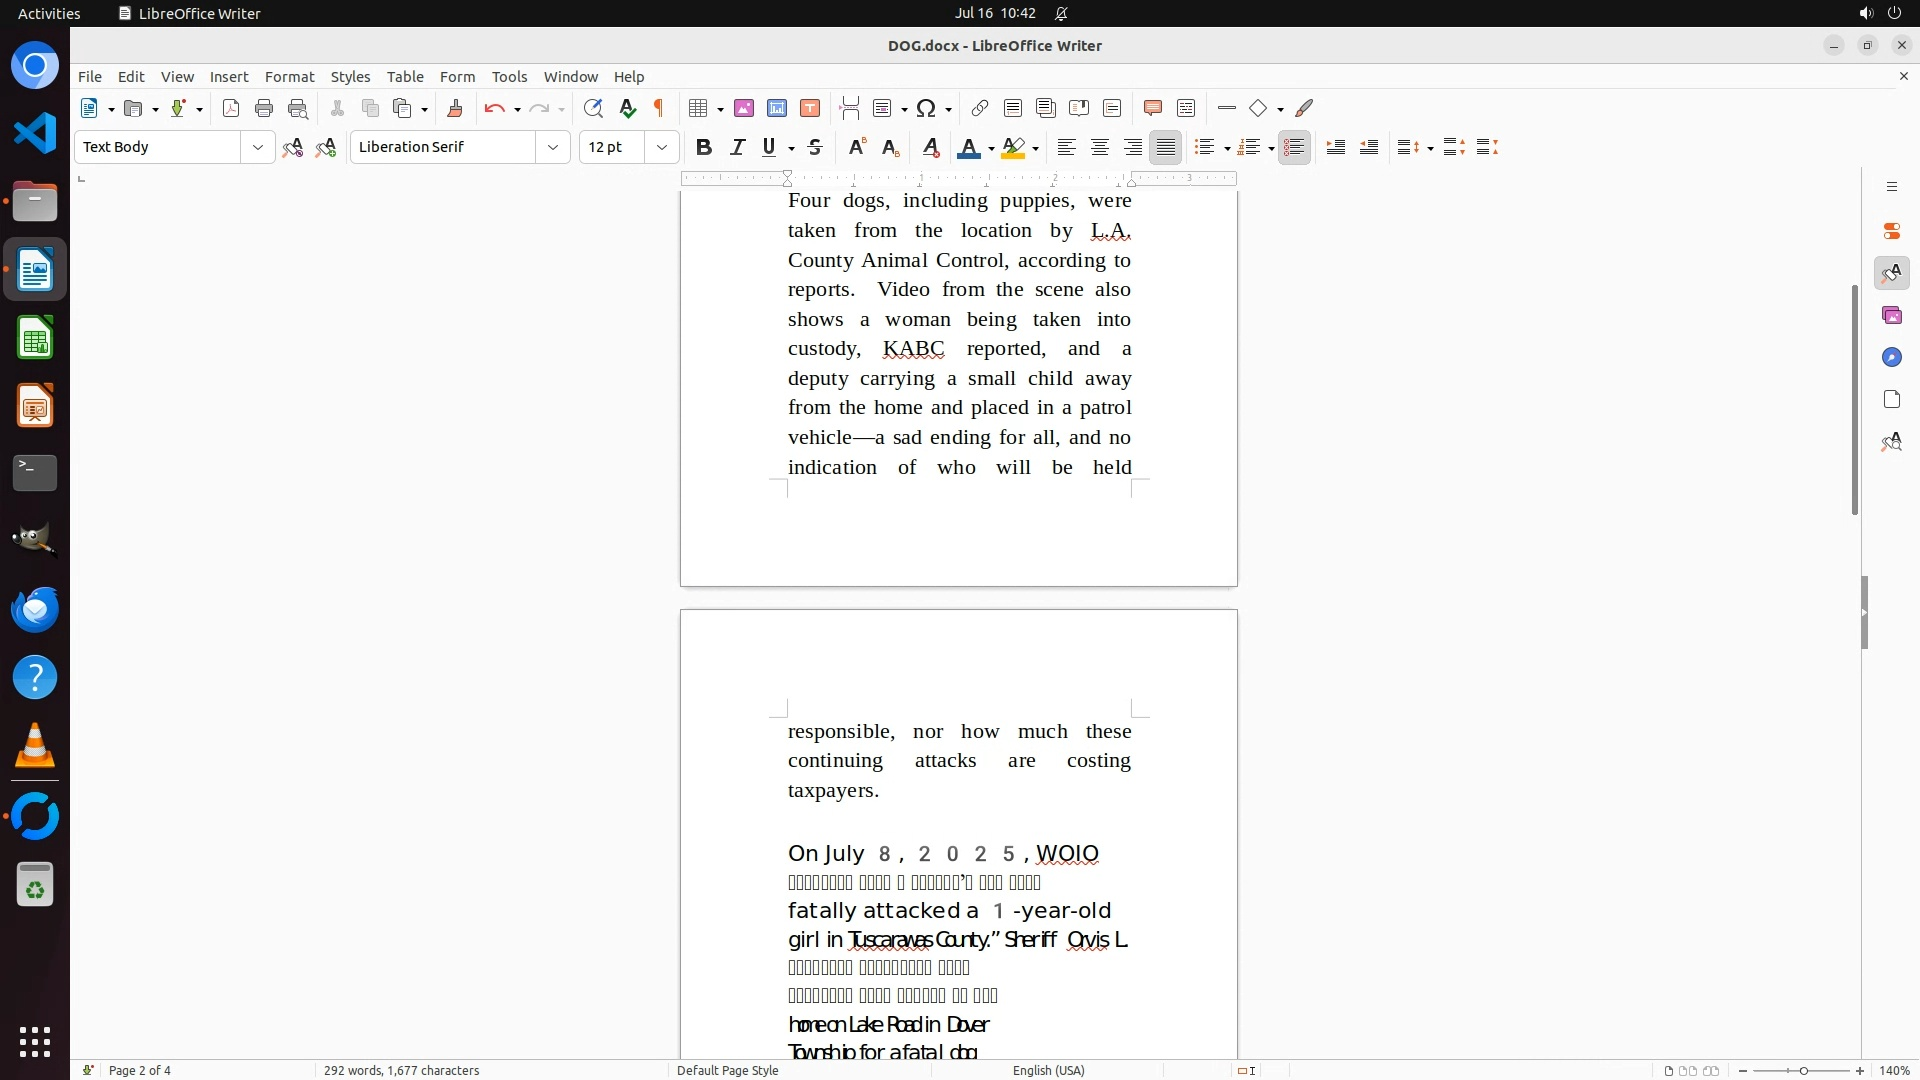Screen dimensions: 1920x1080
Task: Toggle formatting marks display
Action: point(659,109)
